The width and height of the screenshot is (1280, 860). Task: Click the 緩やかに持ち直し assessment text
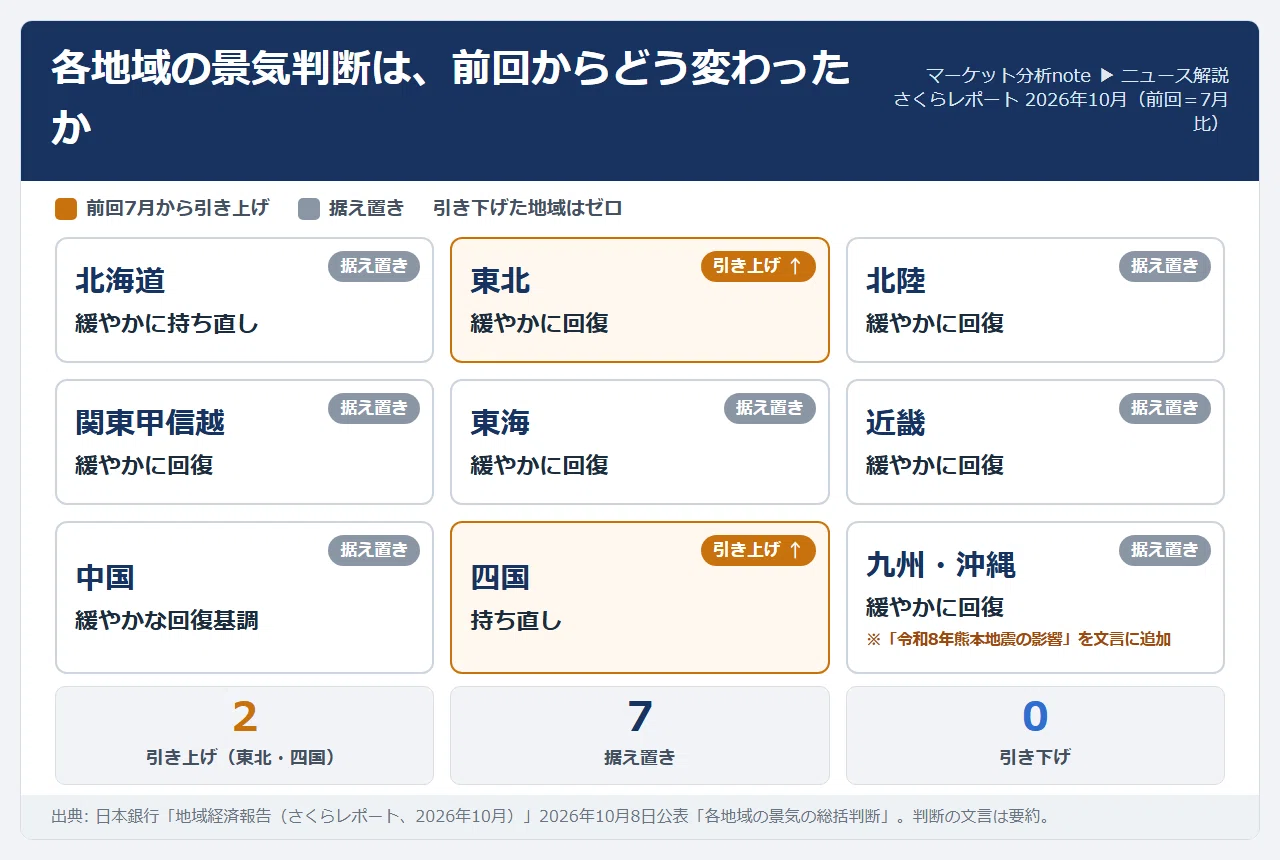167,323
